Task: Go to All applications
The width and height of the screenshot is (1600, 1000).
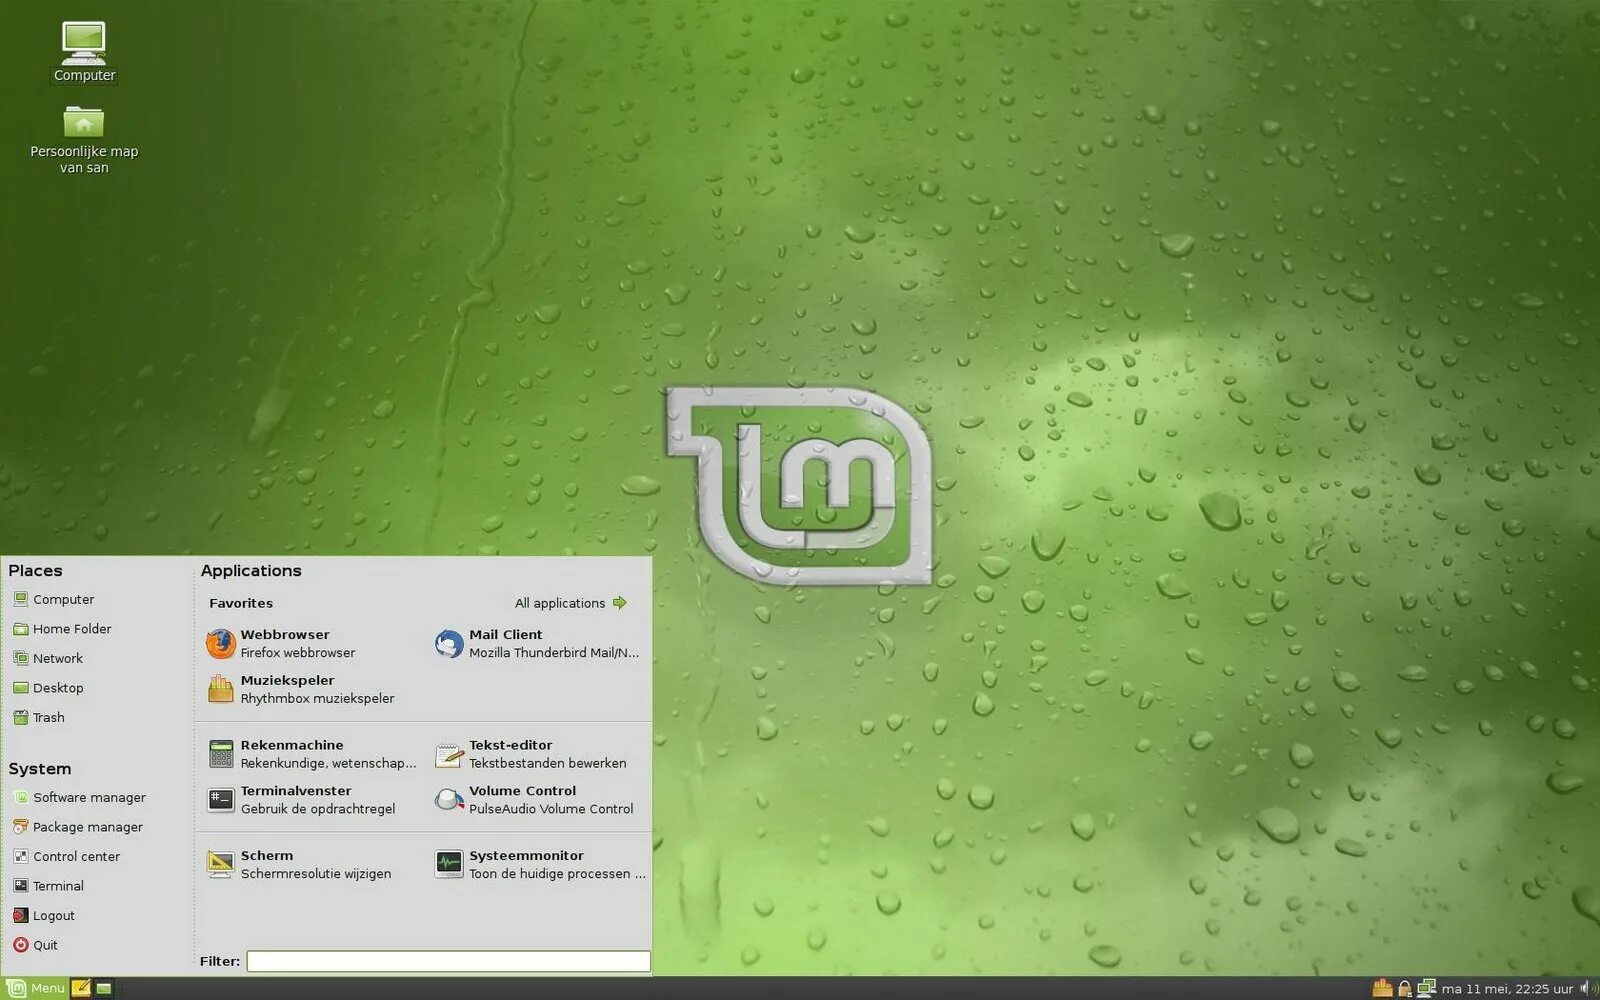Action: coord(562,602)
